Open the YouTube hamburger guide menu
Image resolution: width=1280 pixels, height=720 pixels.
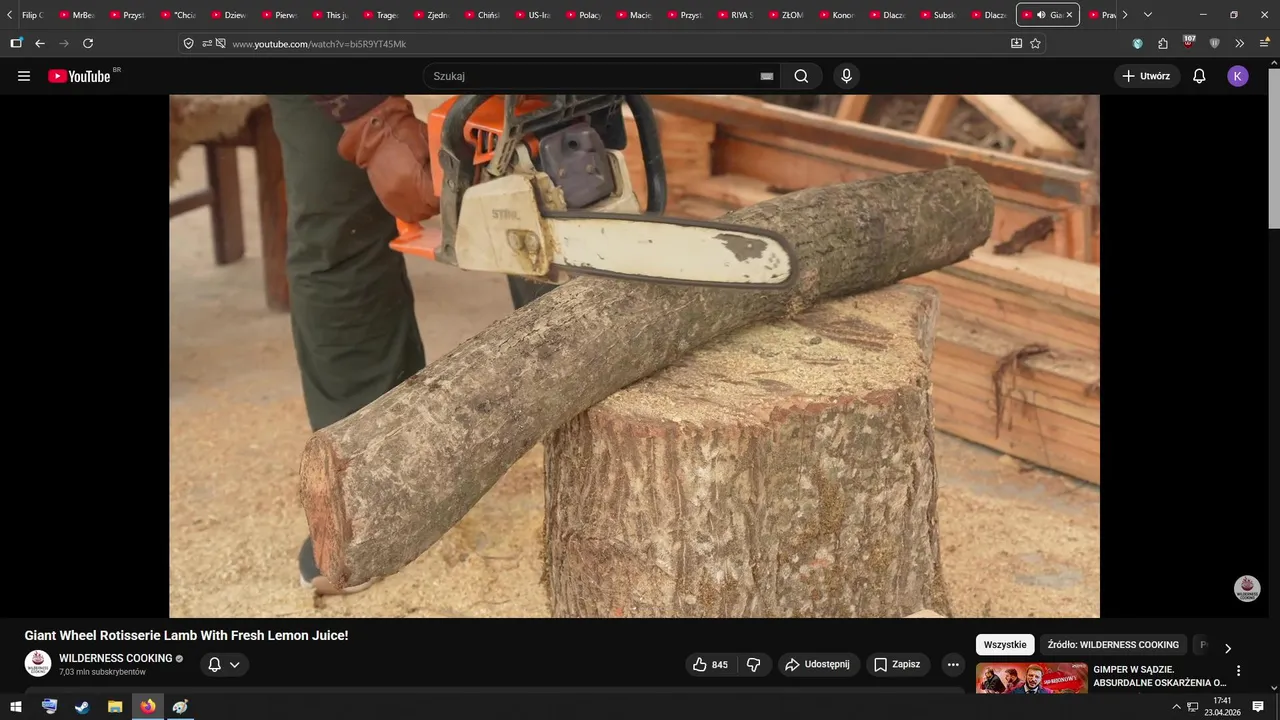(x=24, y=76)
